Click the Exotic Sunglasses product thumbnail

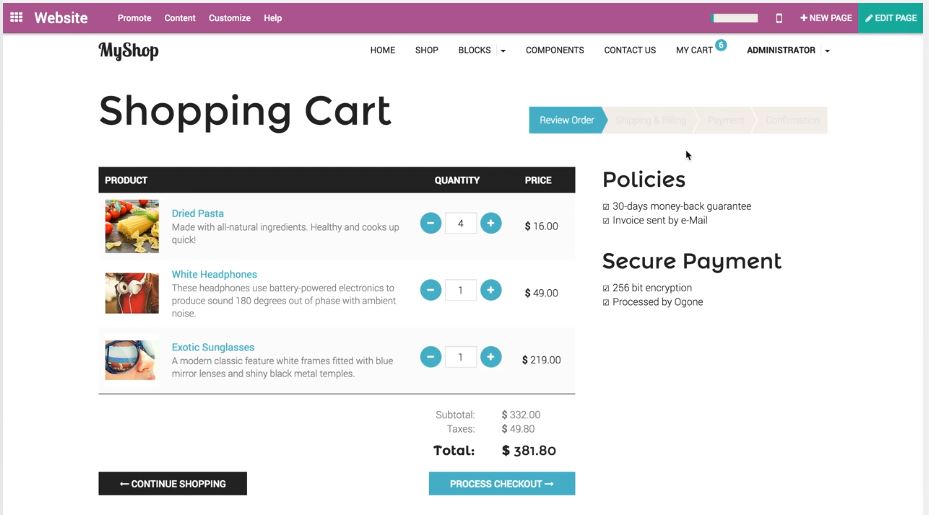click(132, 359)
